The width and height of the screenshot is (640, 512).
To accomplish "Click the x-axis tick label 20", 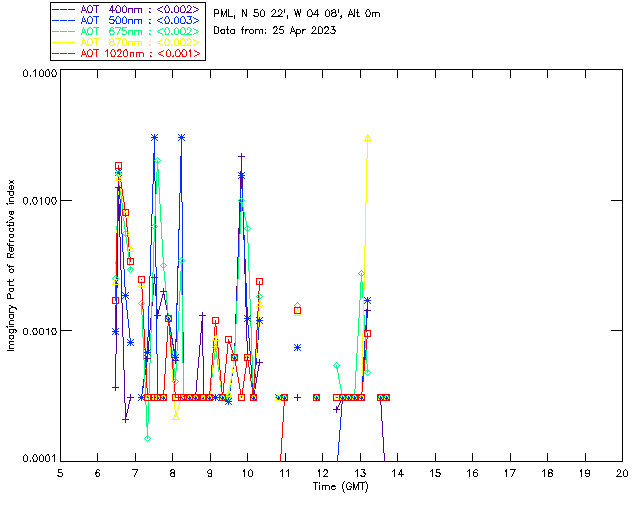I will [x=622, y=473].
